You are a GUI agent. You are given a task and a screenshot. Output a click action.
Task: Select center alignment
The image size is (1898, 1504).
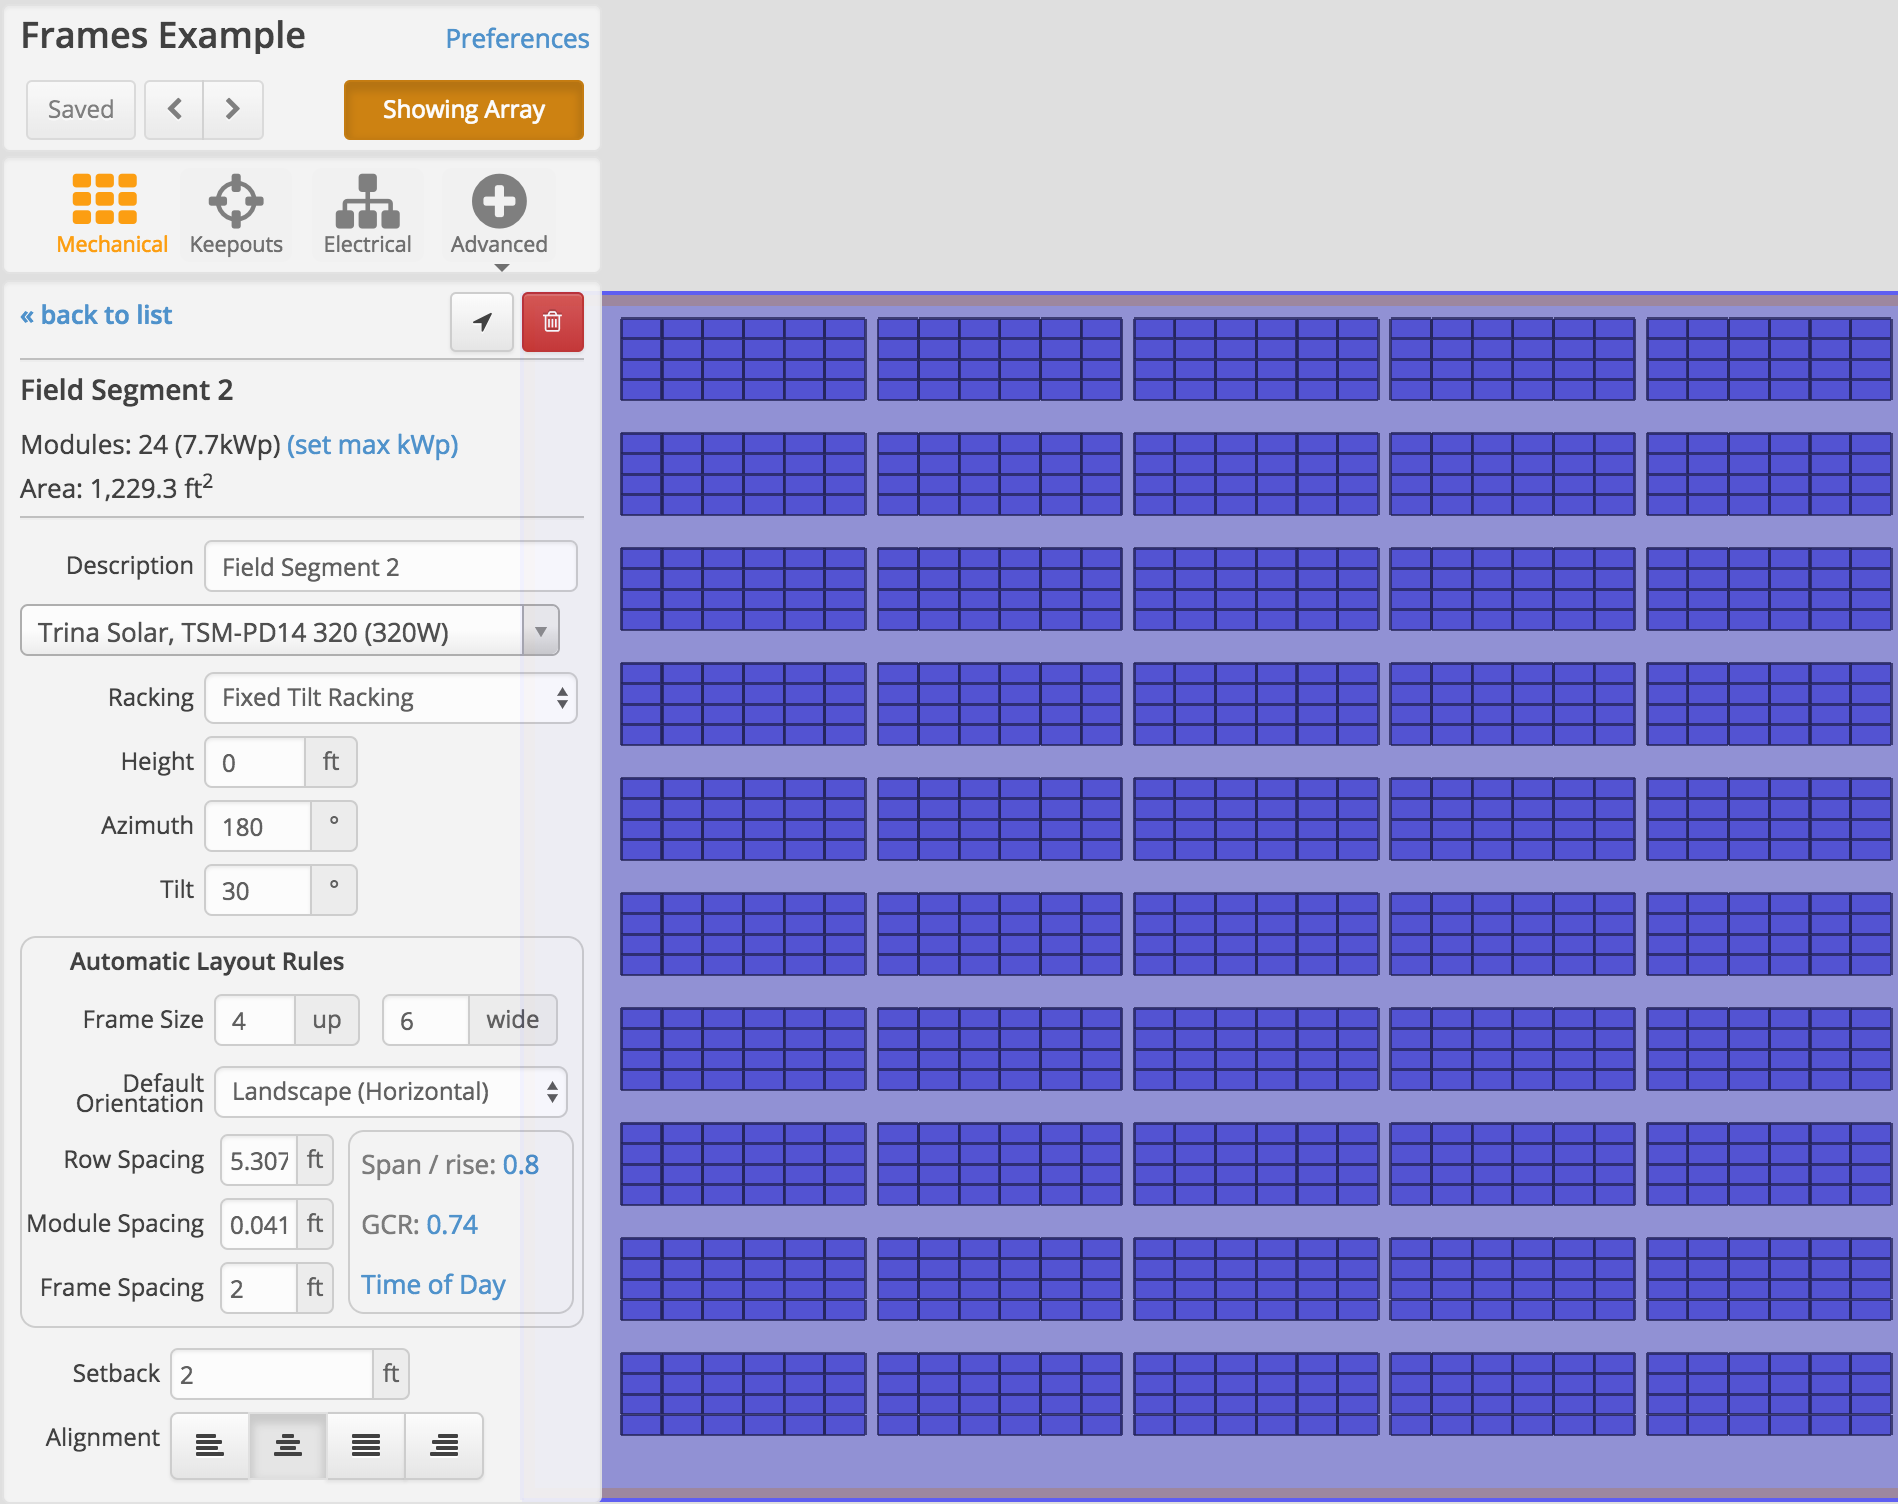[x=288, y=1445]
